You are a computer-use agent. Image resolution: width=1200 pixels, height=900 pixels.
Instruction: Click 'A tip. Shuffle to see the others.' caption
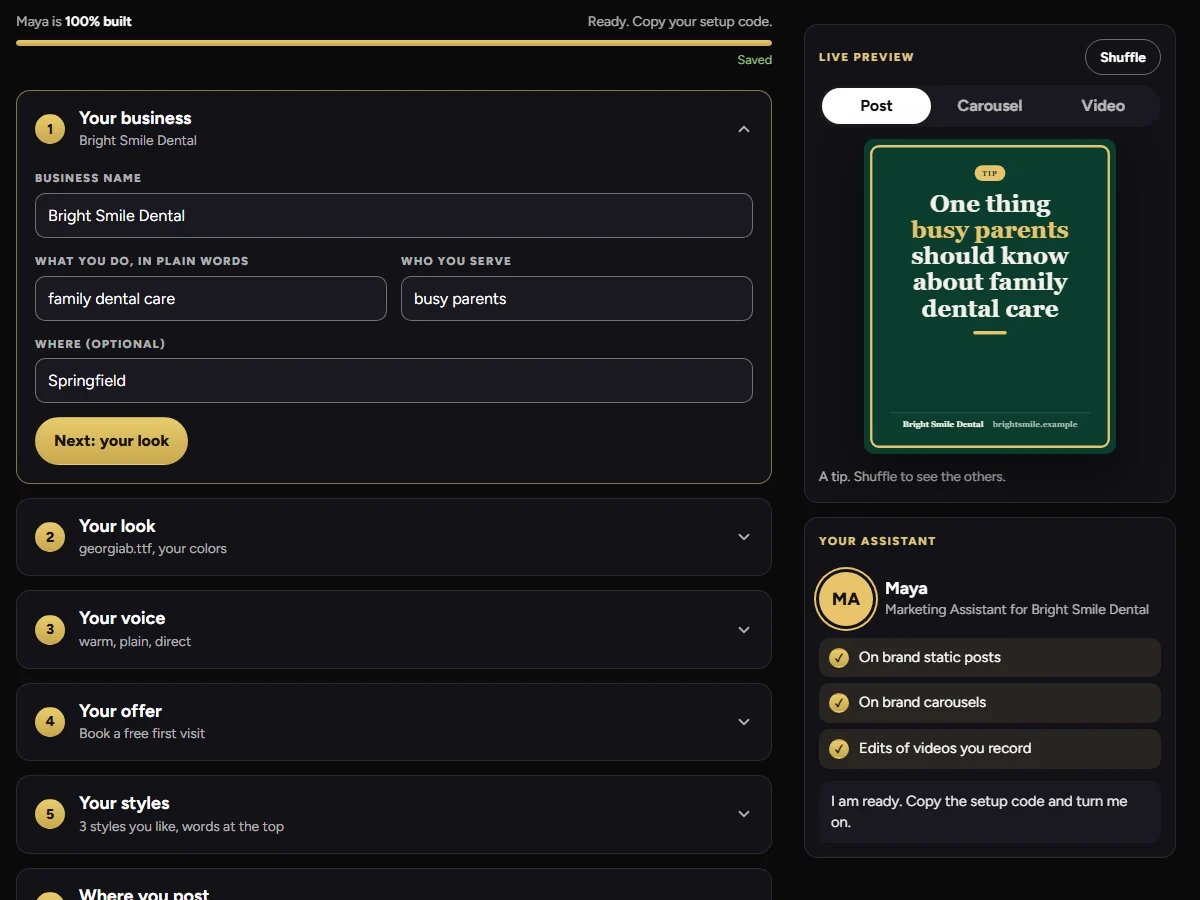pyautogui.click(x=912, y=477)
